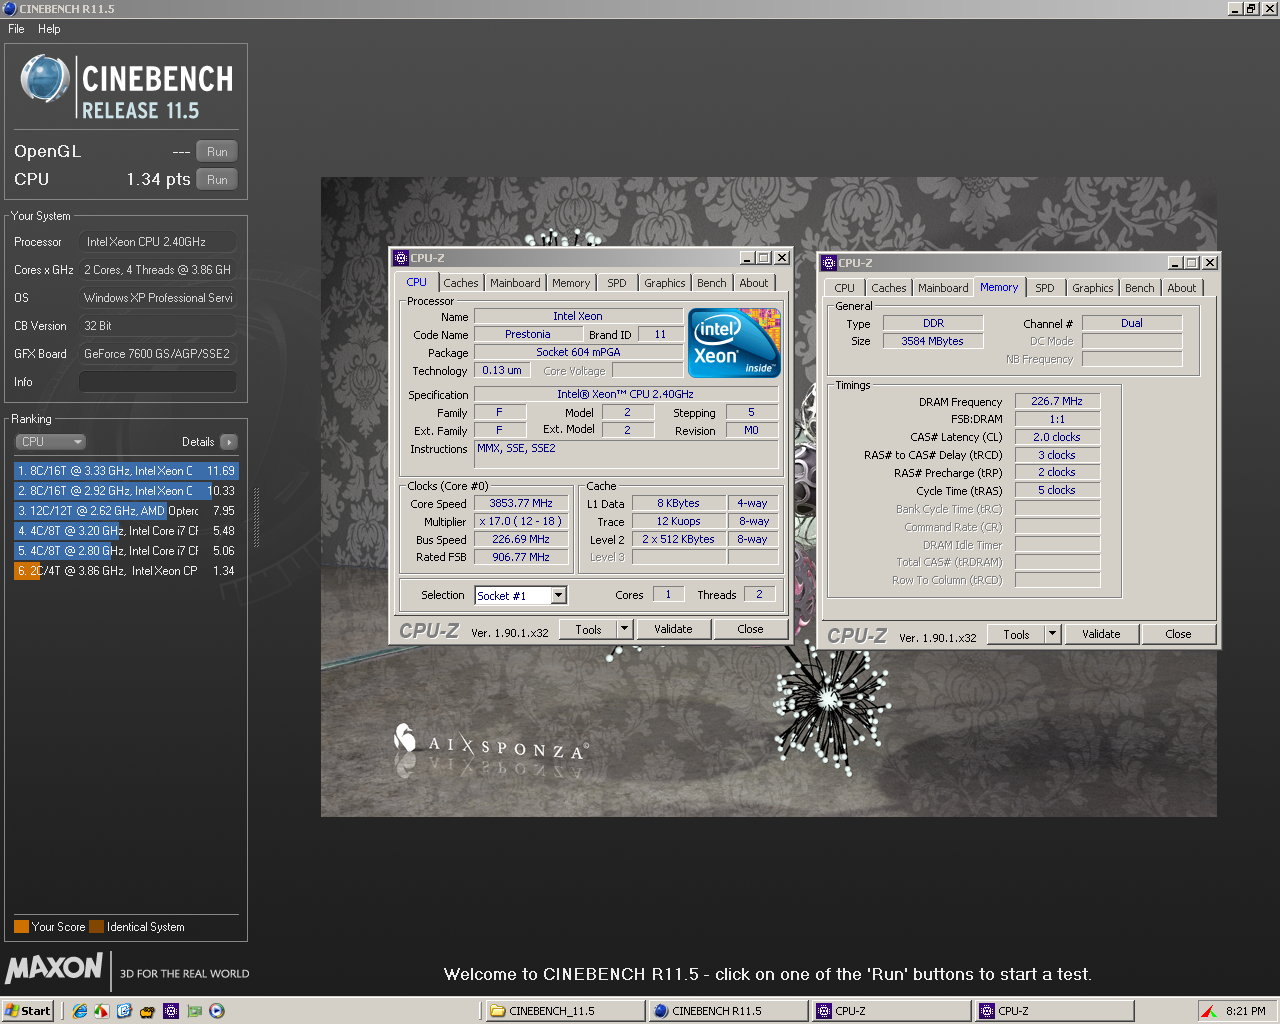
Task: Run the CPU benchmark
Action: point(217,180)
